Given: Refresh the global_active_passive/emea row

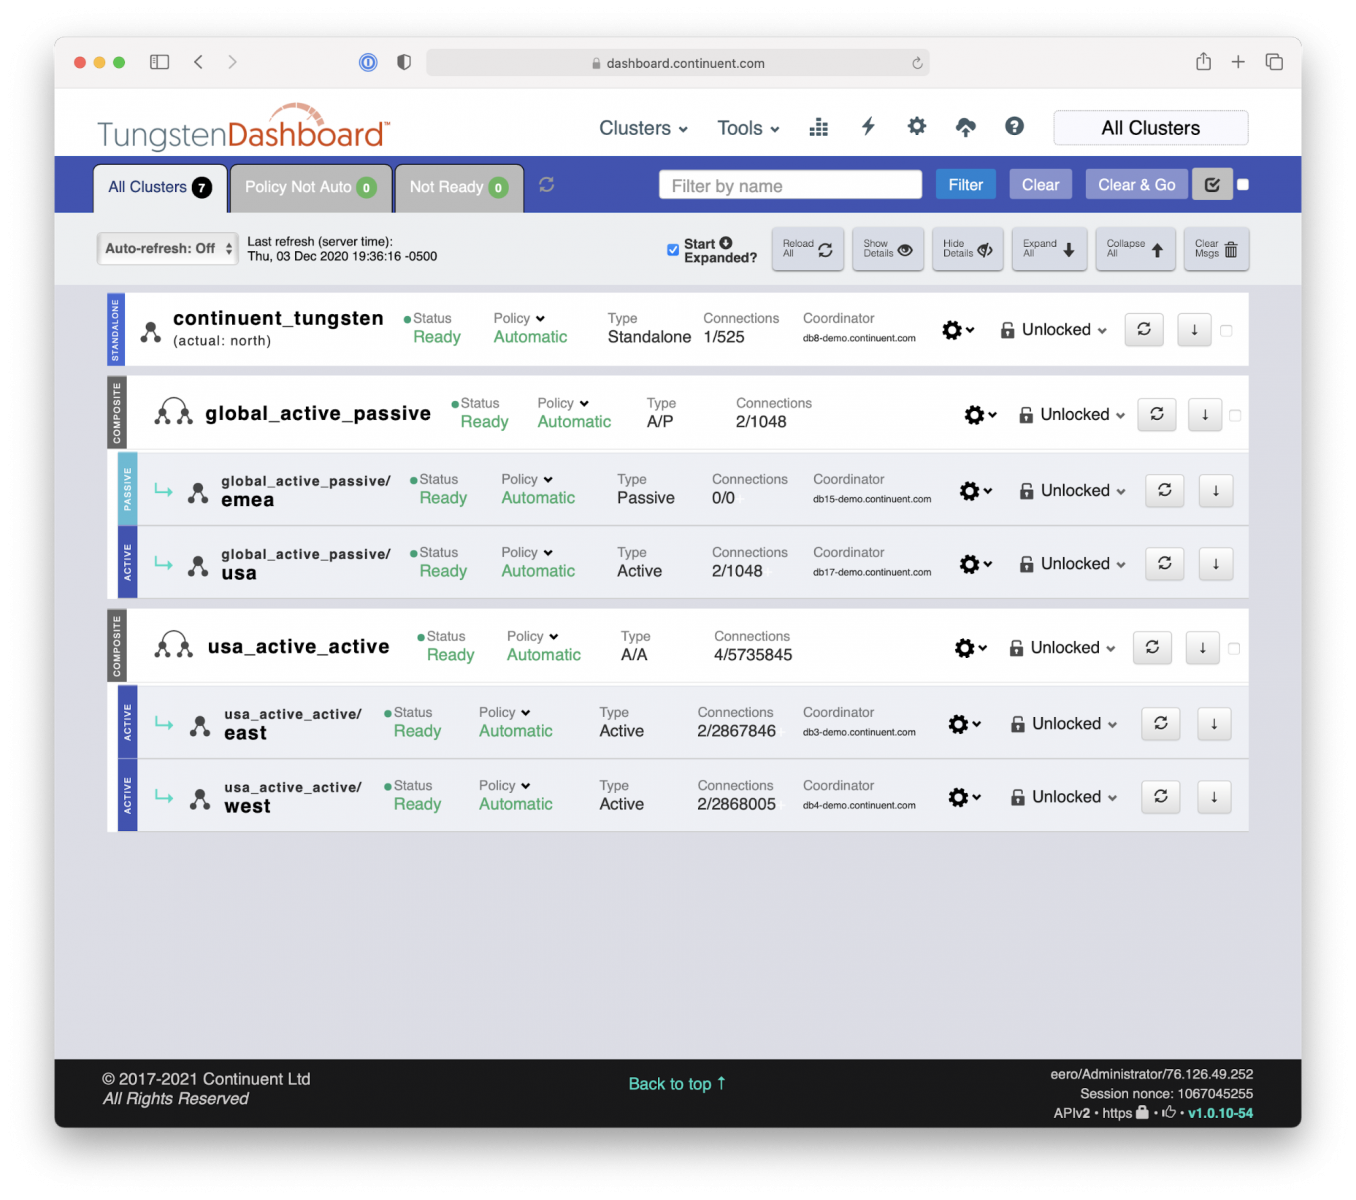Looking at the screenshot, I should coord(1165,490).
